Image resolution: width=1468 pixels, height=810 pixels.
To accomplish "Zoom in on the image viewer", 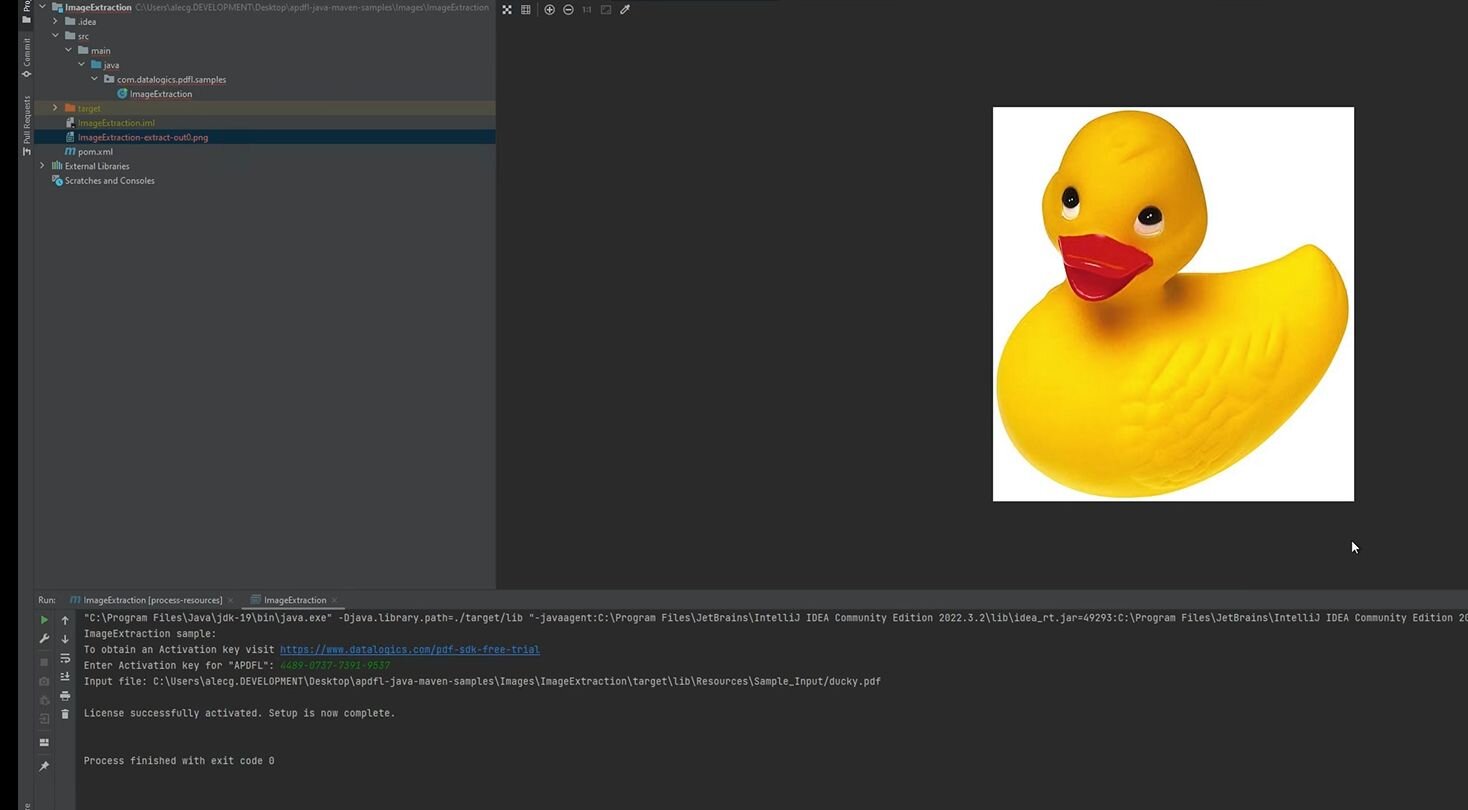I will tap(549, 10).
